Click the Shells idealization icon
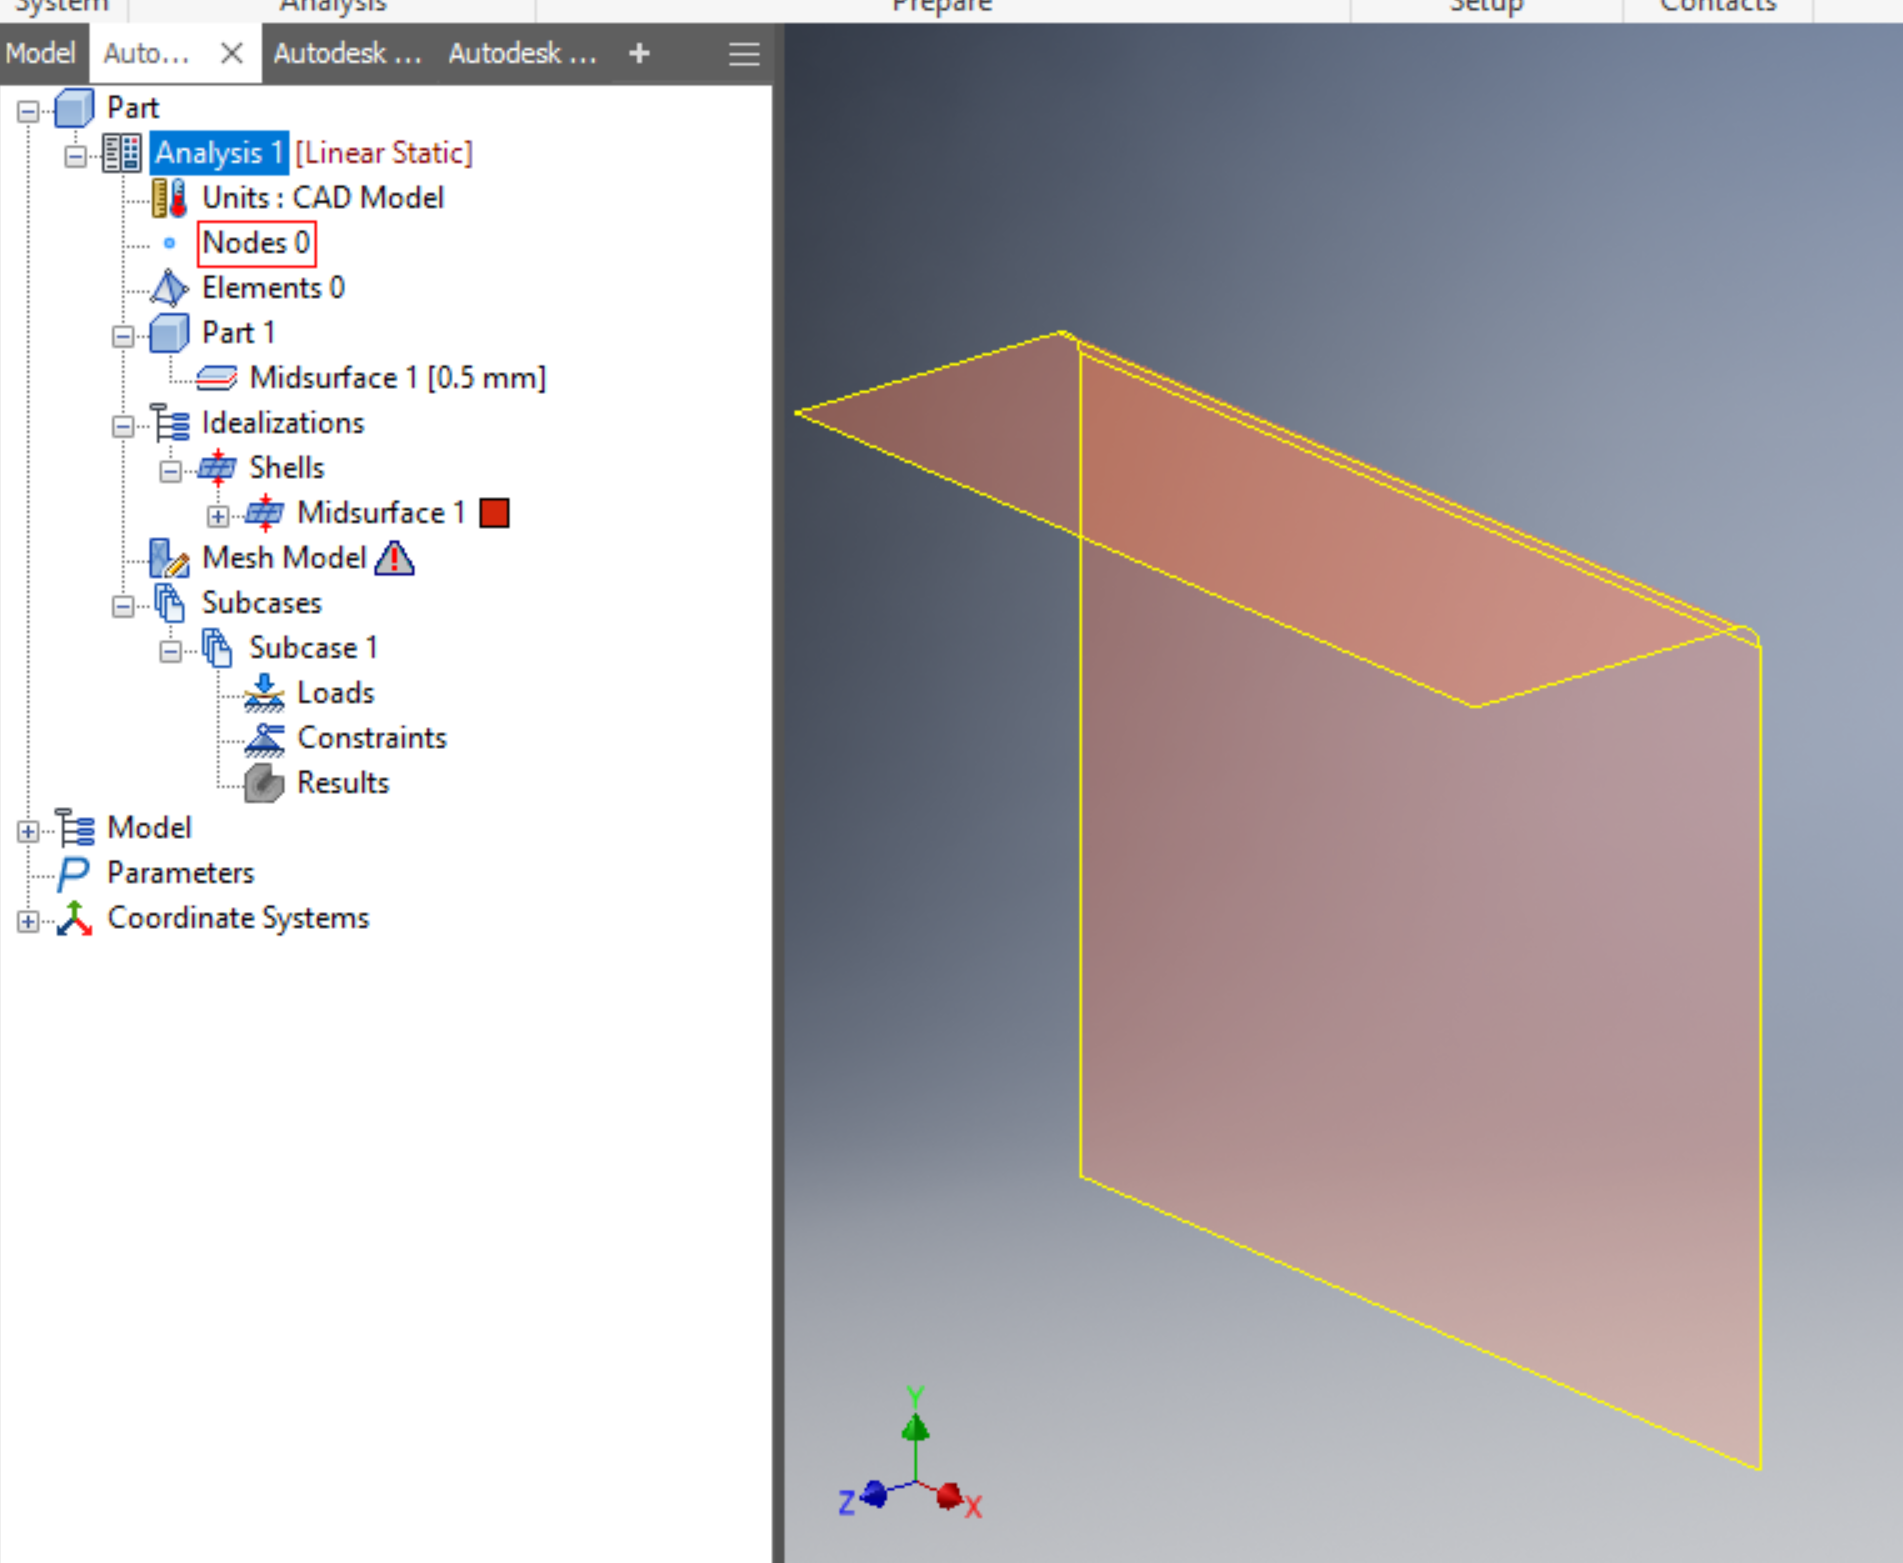The image size is (1903, 1563). (219, 467)
